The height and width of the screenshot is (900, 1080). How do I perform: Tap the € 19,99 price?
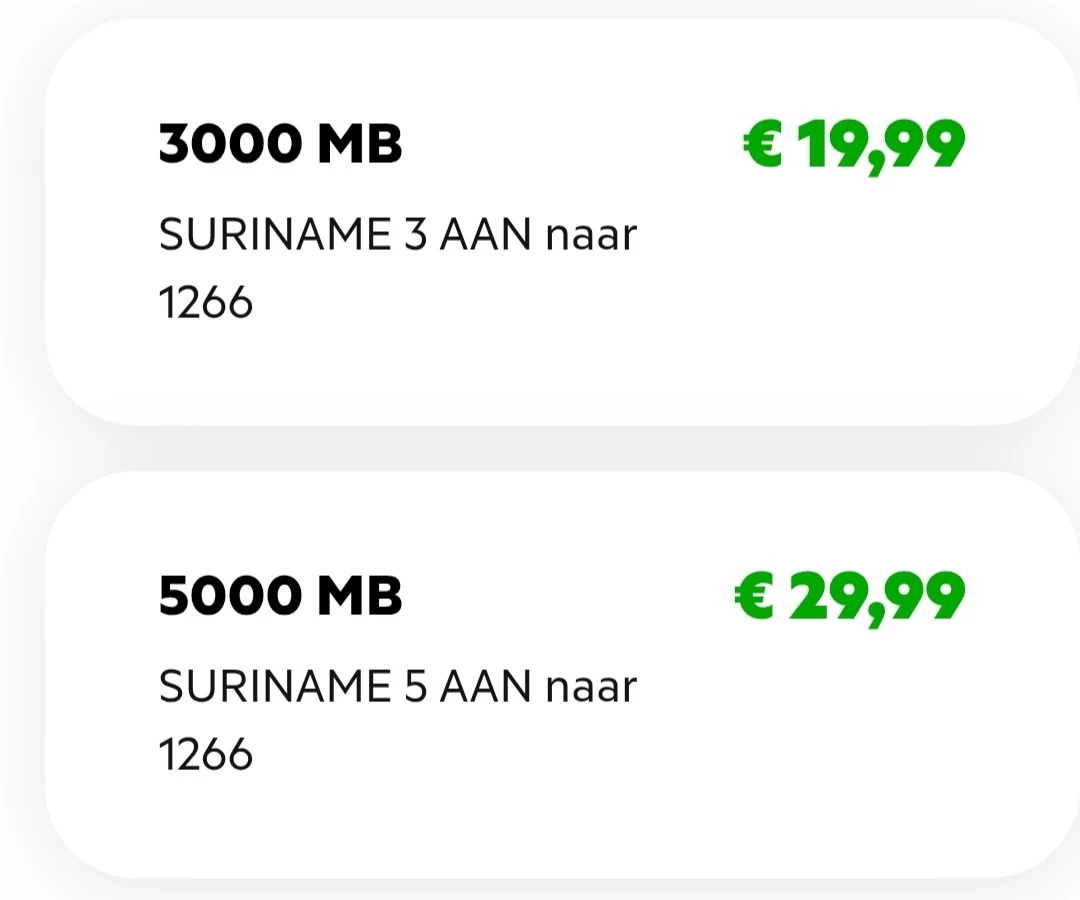click(x=853, y=145)
